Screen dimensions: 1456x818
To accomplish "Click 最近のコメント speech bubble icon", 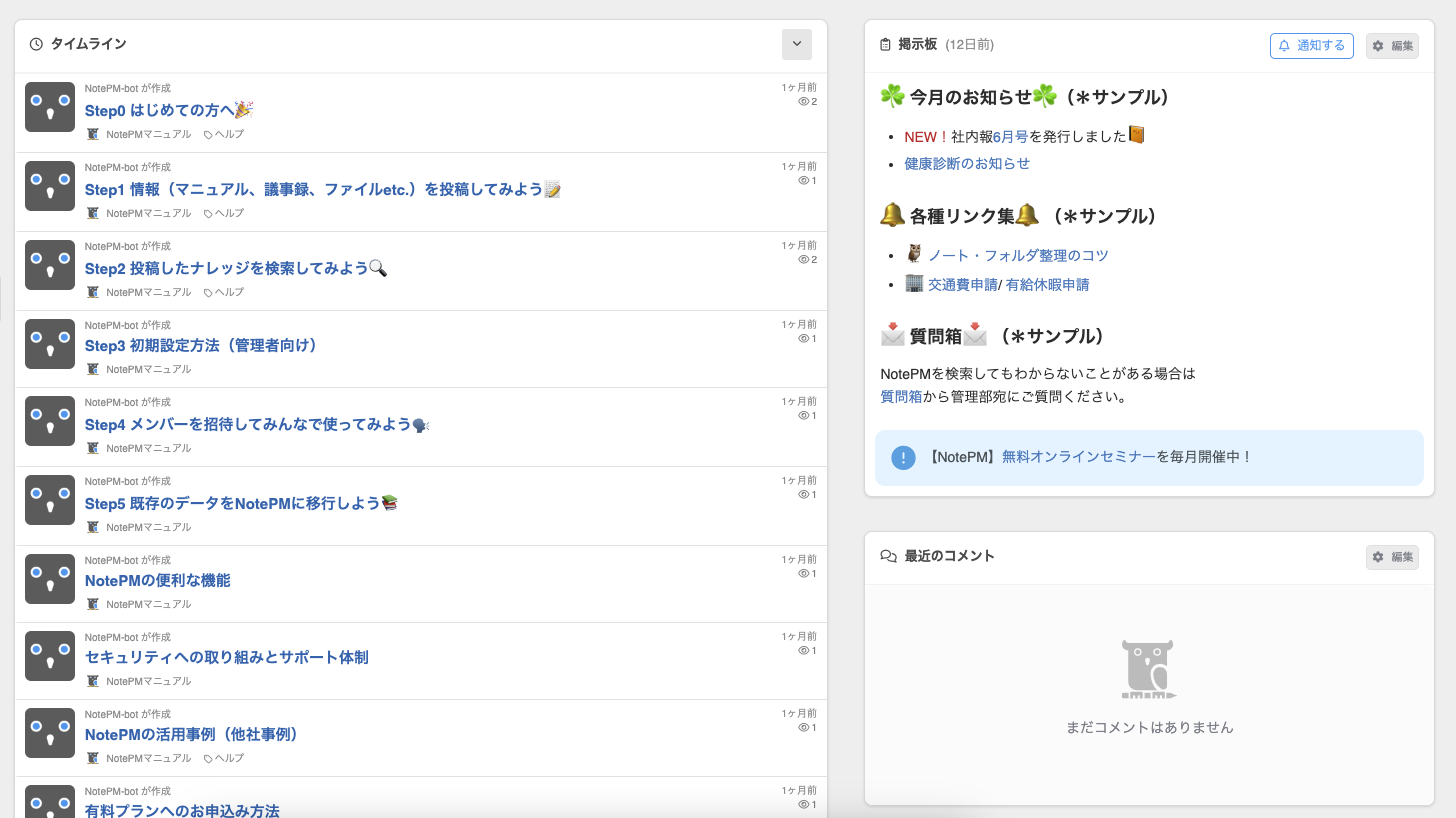I will 888,556.
